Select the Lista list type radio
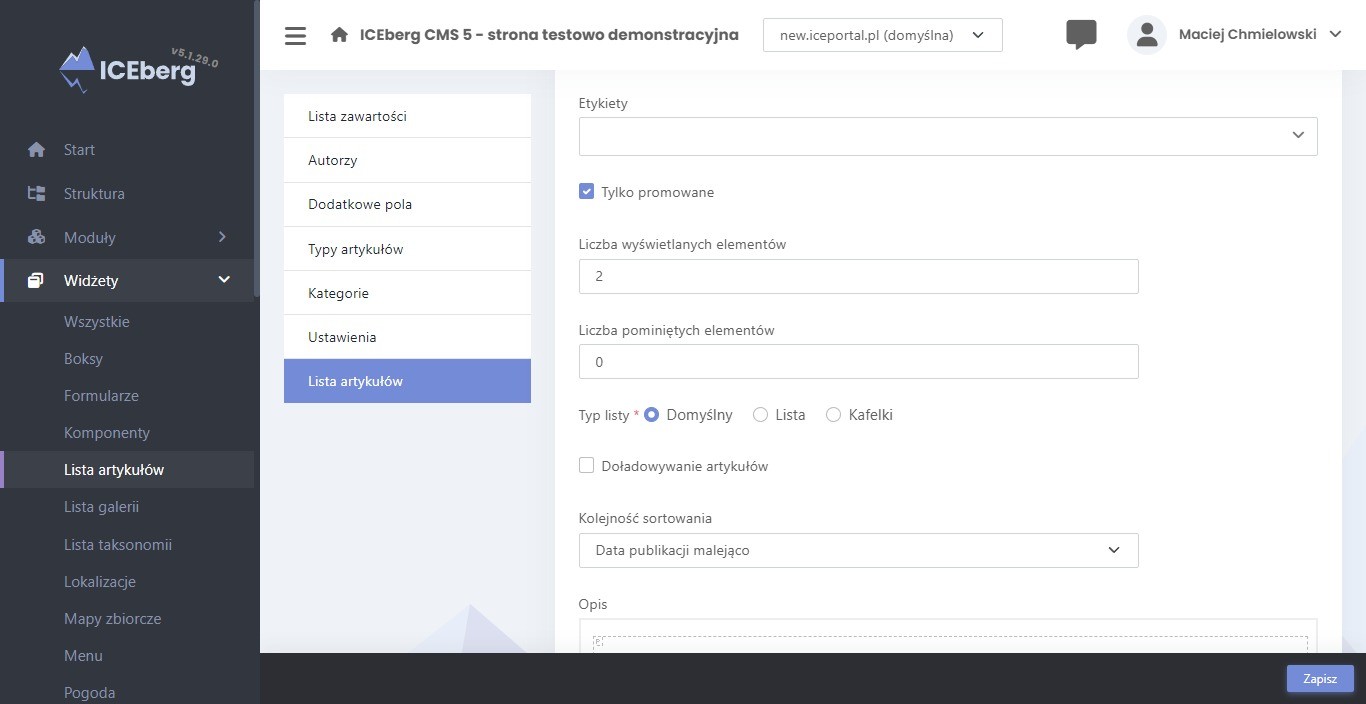1366x704 pixels. coord(760,414)
